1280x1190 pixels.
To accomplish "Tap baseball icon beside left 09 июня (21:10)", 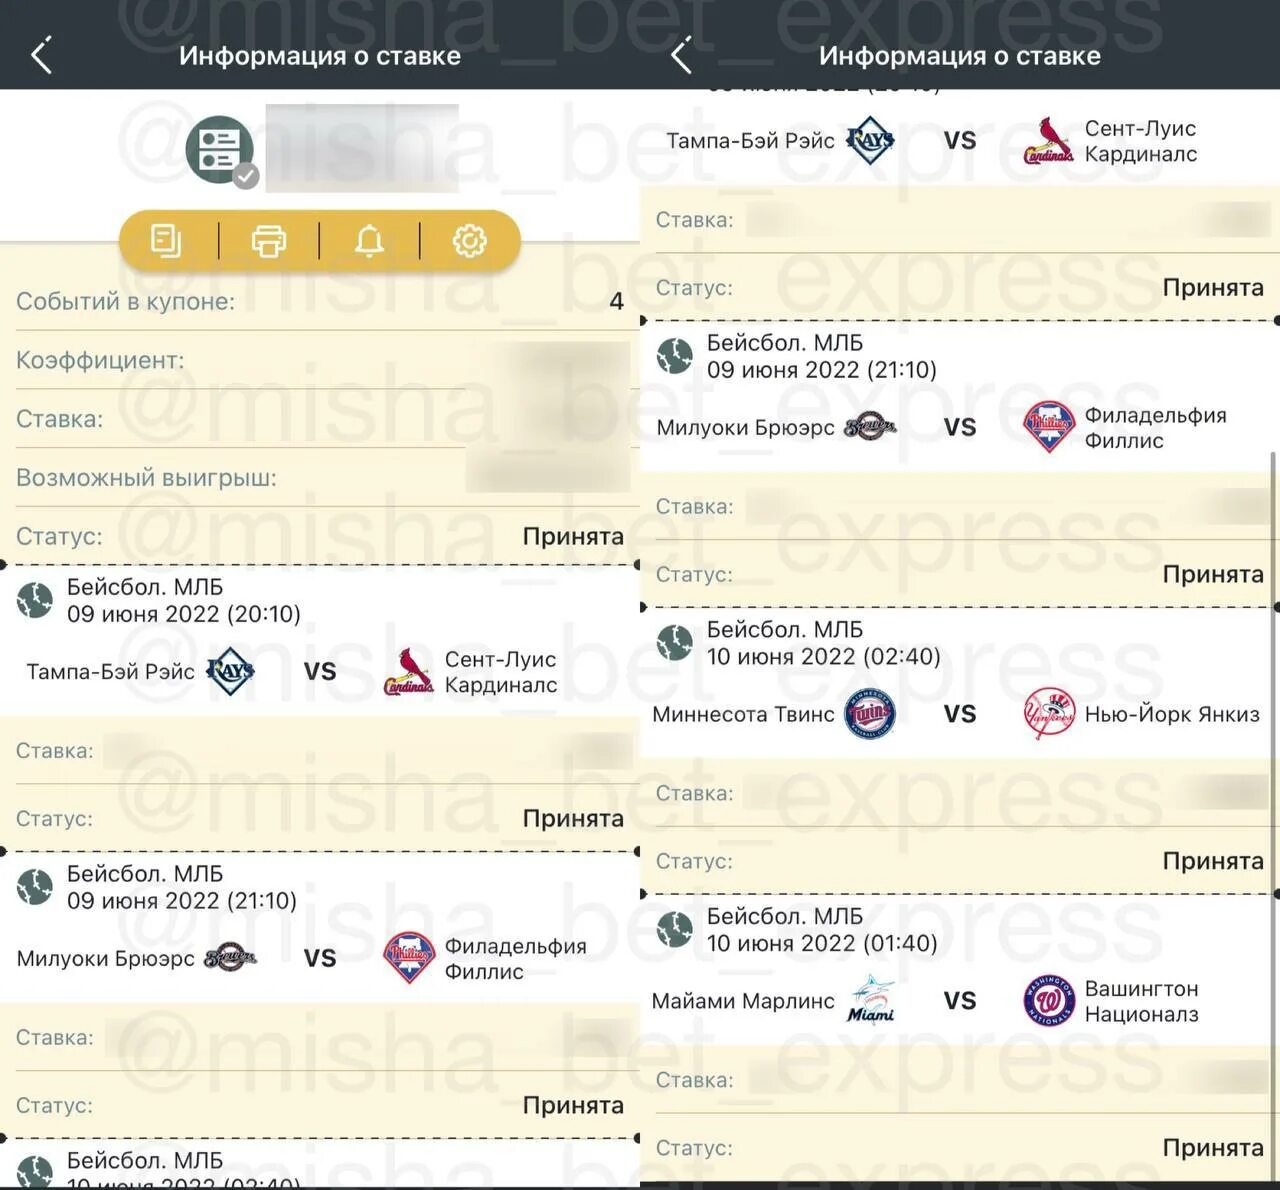I will pos(35,887).
